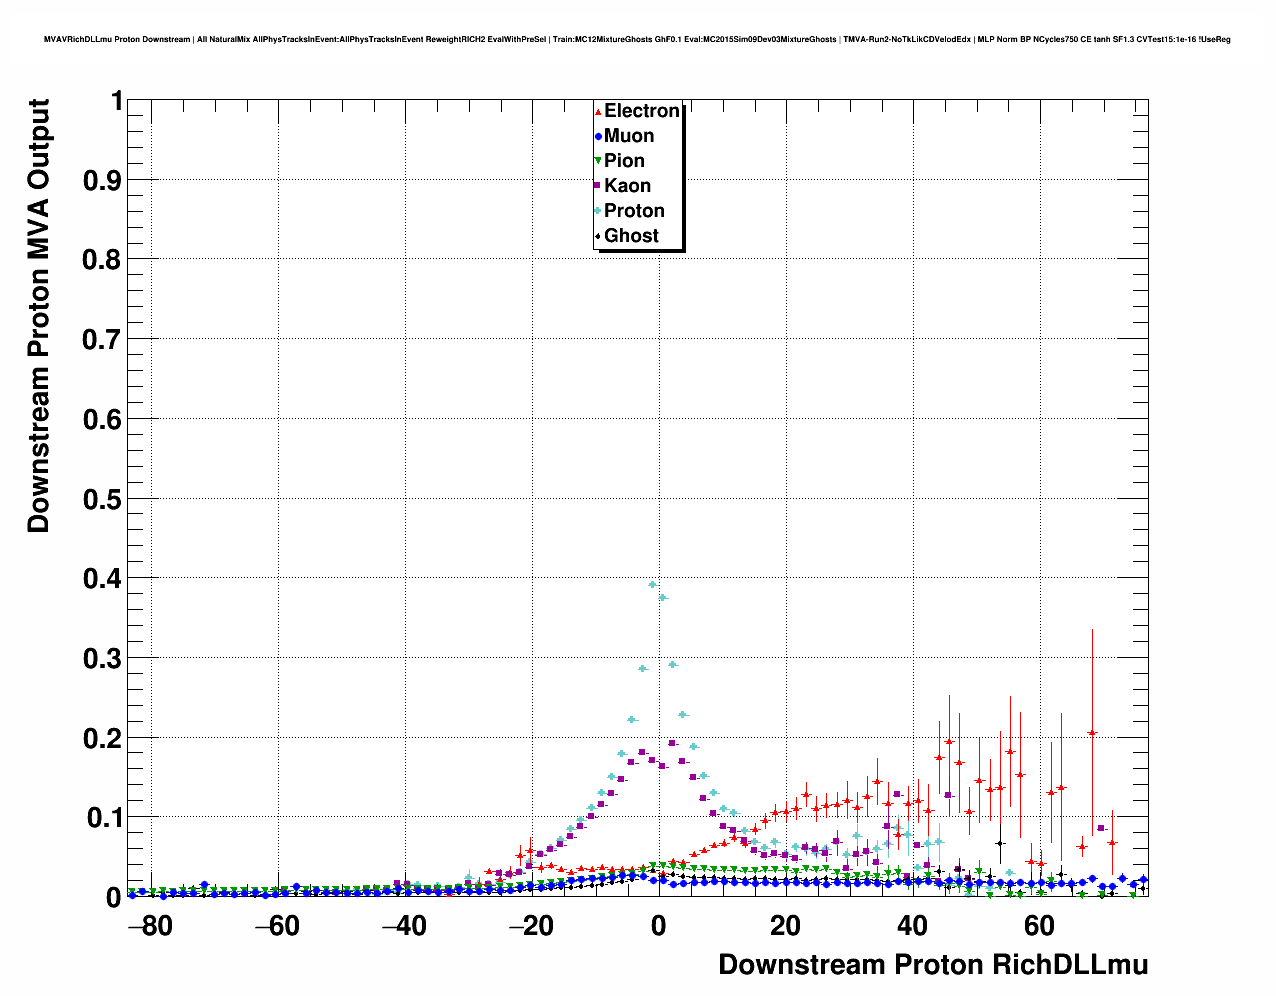This screenshot has height=996, width=1276.
Task: Select the green Pion triangle legend marker
Action: 599,161
